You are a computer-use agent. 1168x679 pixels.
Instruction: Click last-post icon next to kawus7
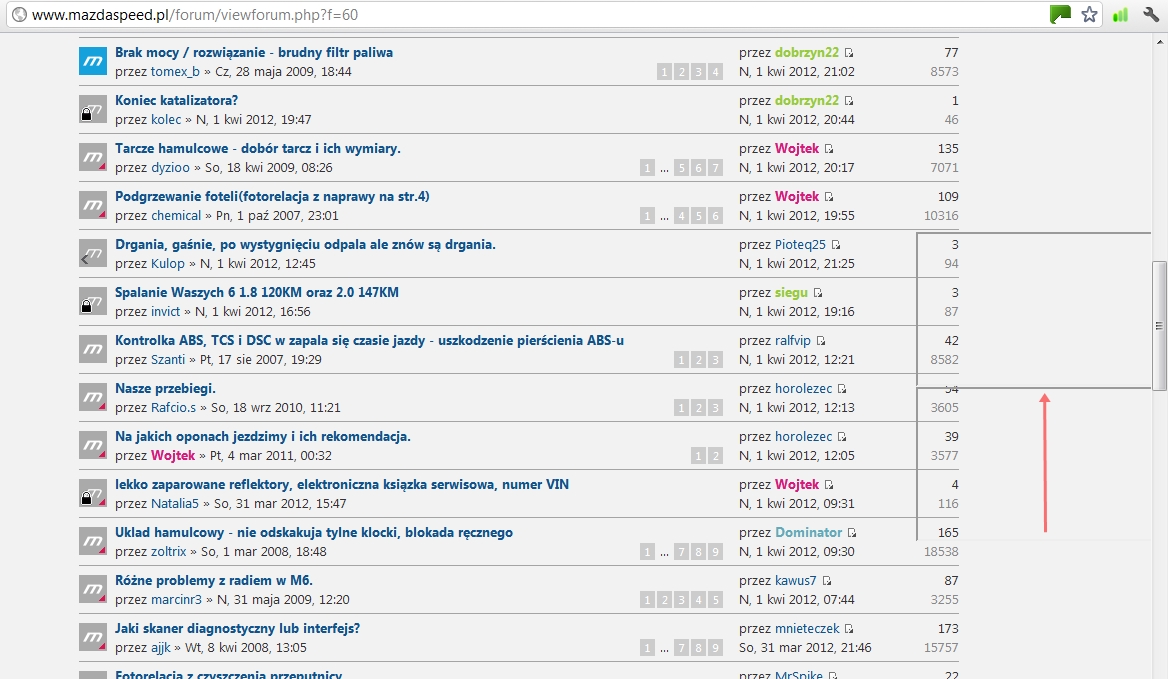click(x=826, y=581)
